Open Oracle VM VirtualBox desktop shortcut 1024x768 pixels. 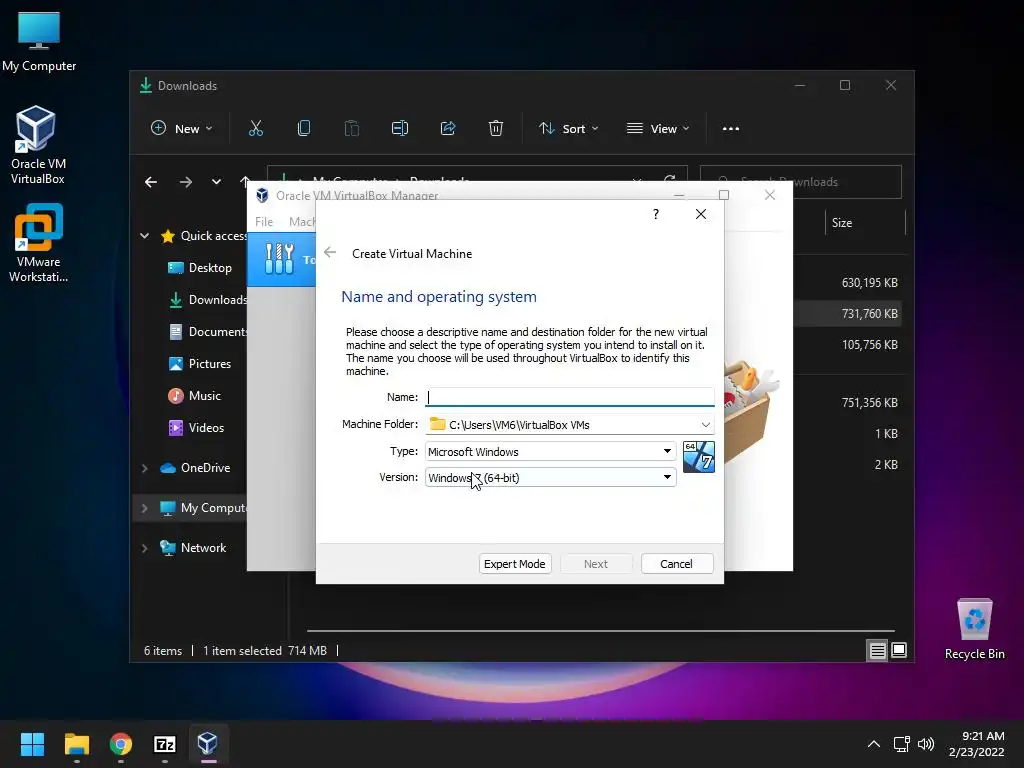point(37,145)
